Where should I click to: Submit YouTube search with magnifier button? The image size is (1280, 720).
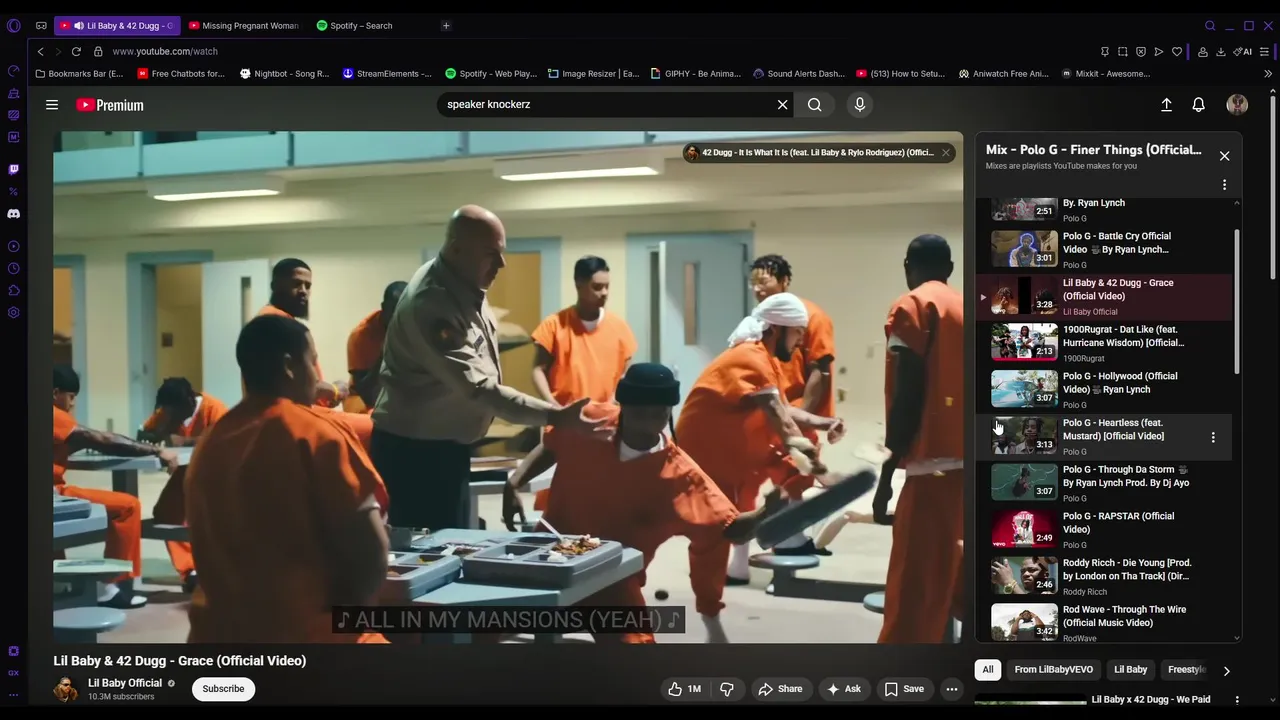click(815, 105)
